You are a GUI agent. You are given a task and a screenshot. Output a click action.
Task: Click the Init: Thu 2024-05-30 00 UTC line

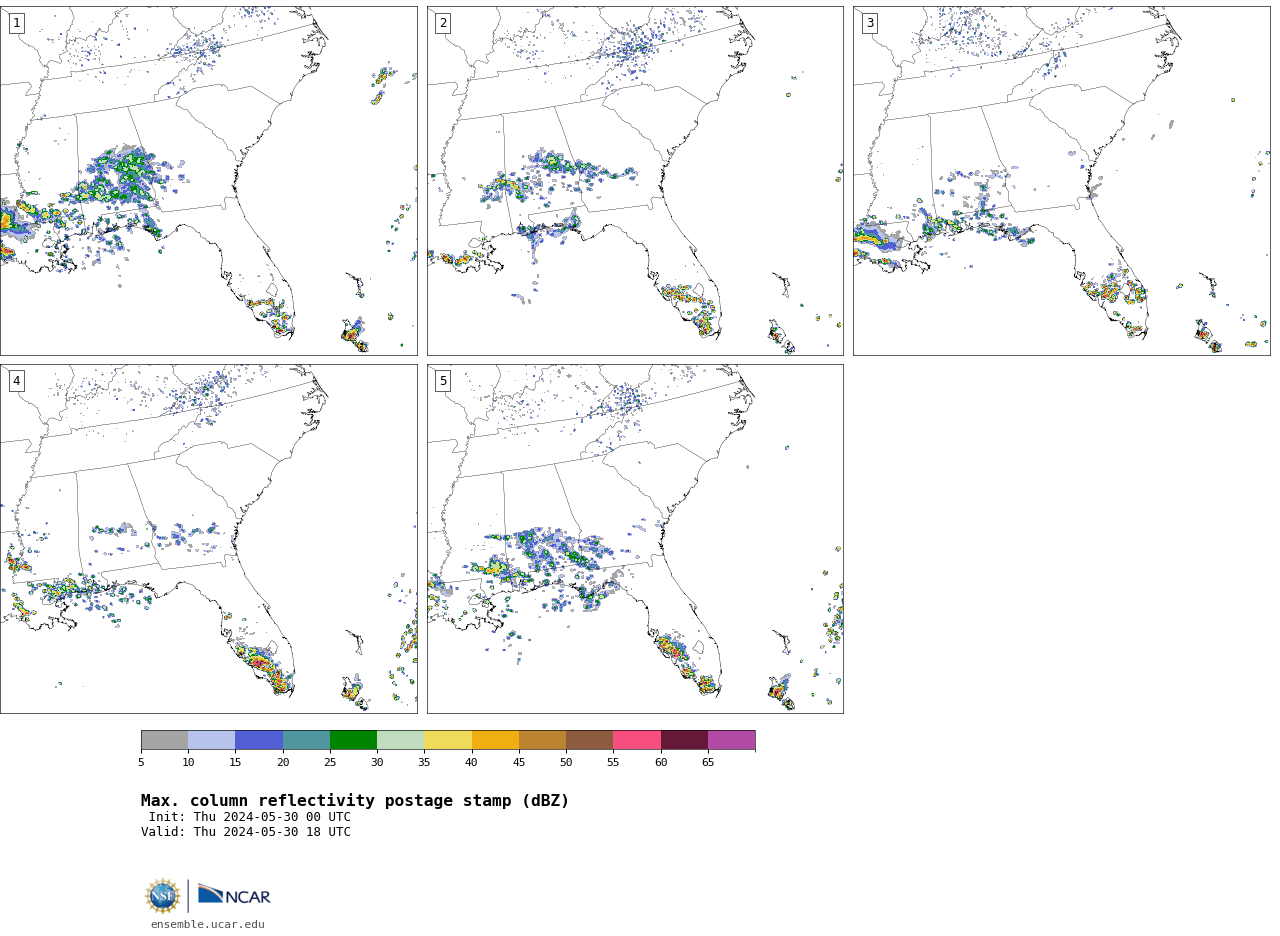point(250,817)
